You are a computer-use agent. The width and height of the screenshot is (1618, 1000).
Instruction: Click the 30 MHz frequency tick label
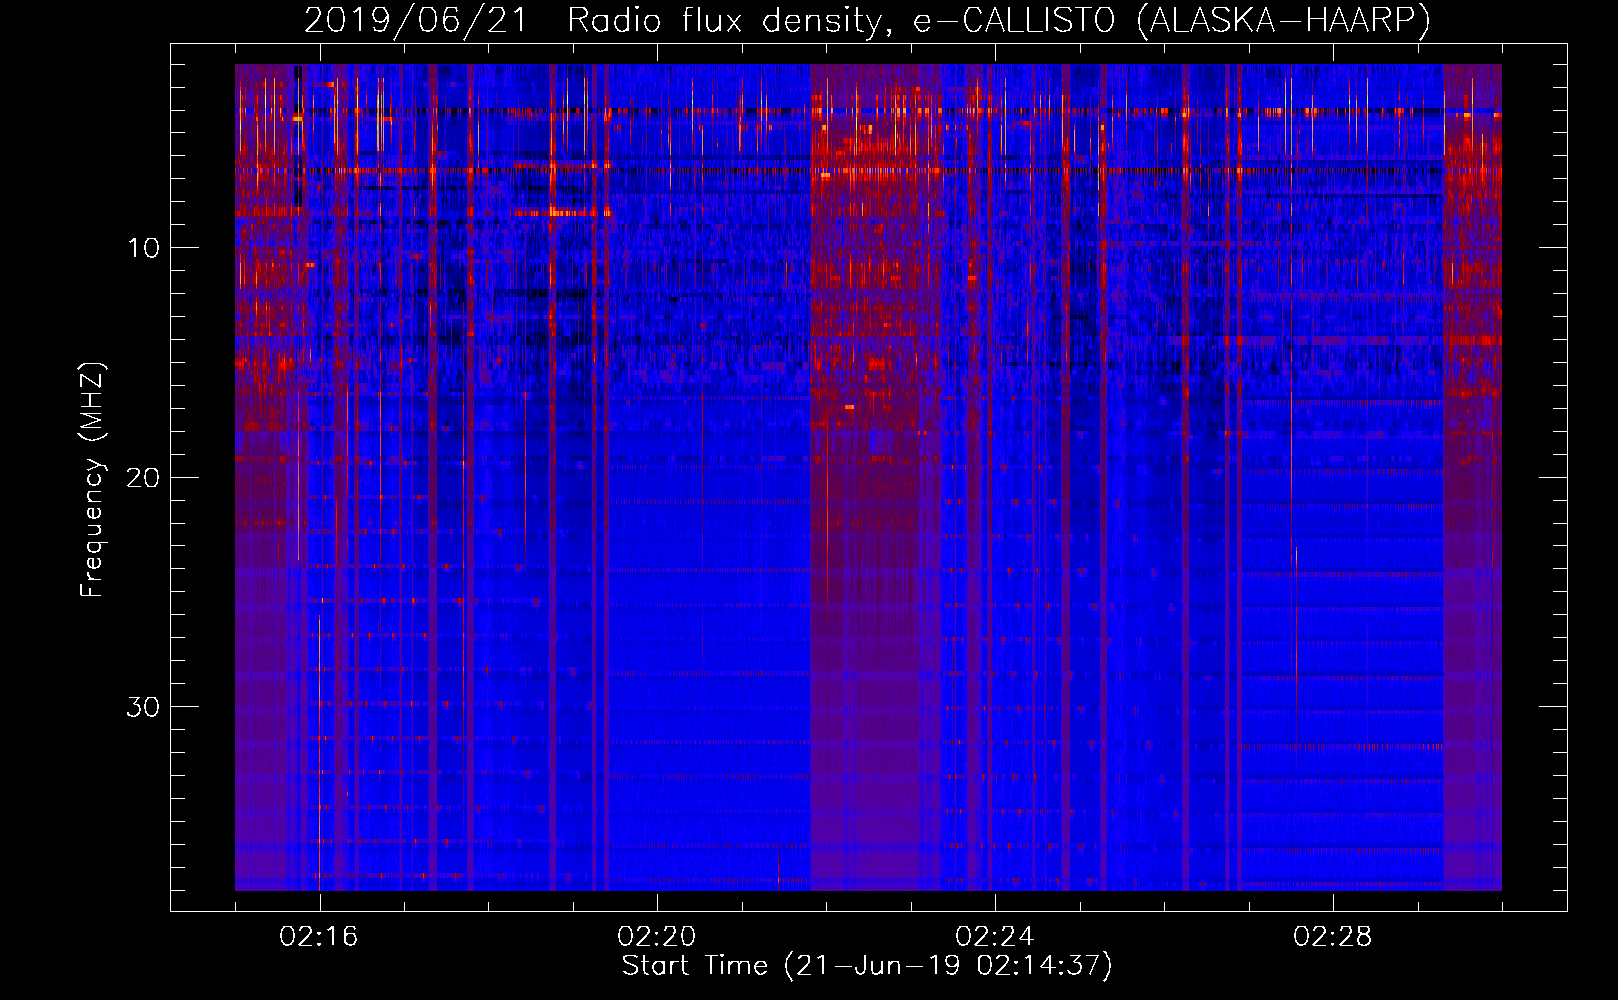[143, 707]
